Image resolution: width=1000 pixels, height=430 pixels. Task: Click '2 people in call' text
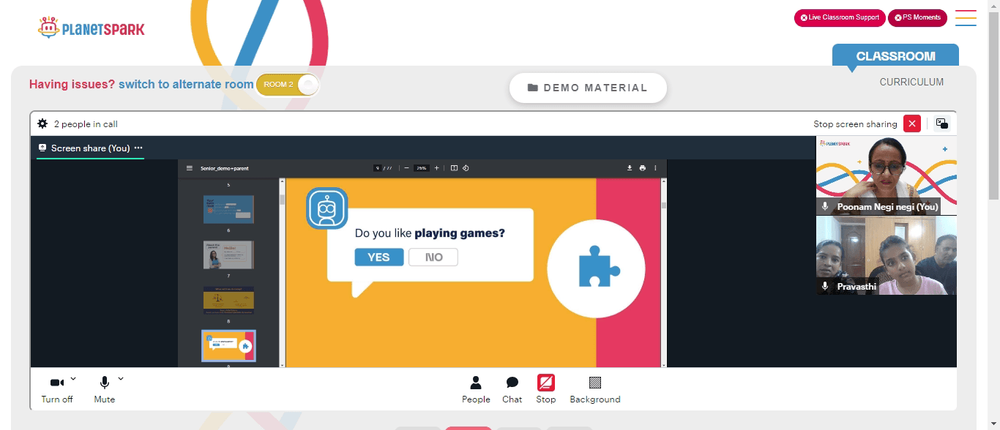[x=85, y=124]
